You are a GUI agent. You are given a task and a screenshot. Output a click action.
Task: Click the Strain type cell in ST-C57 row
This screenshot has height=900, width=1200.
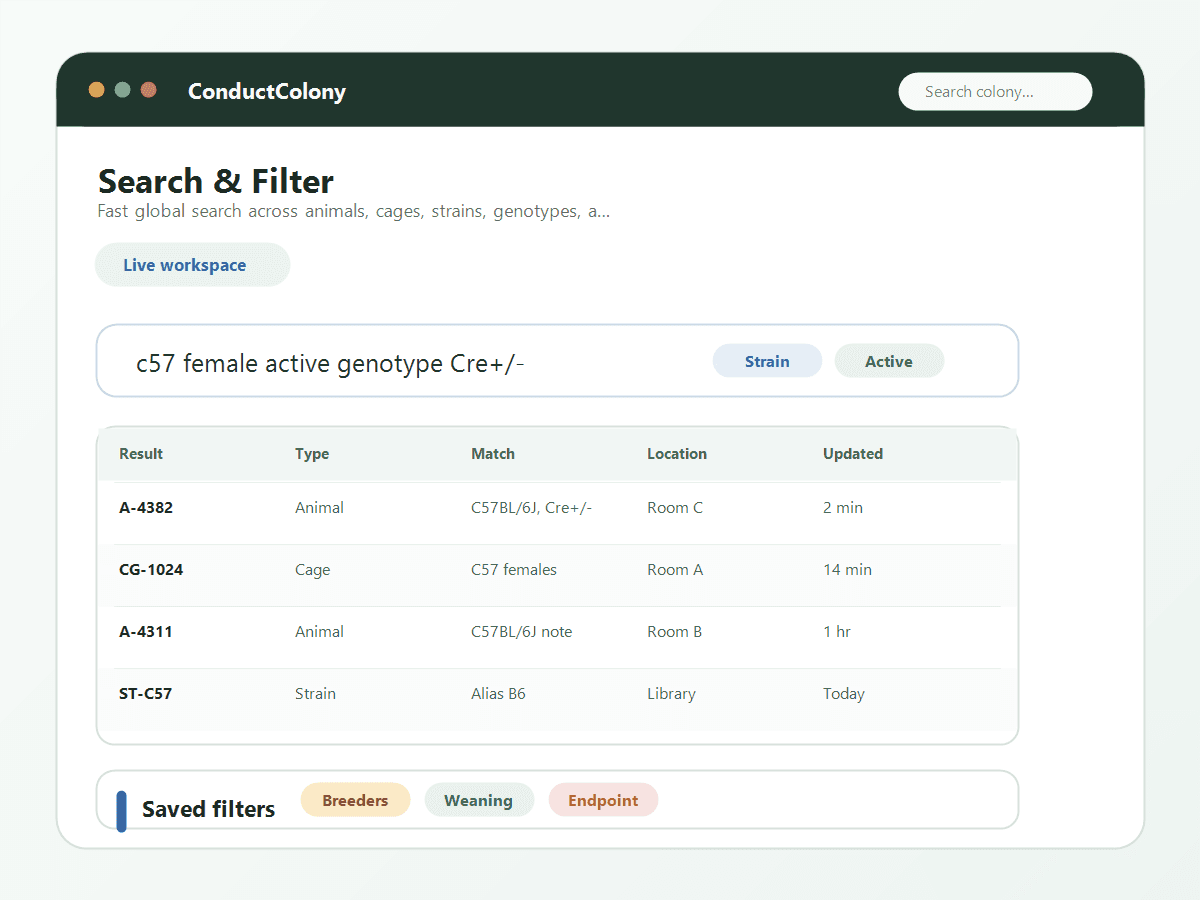point(315,693)
